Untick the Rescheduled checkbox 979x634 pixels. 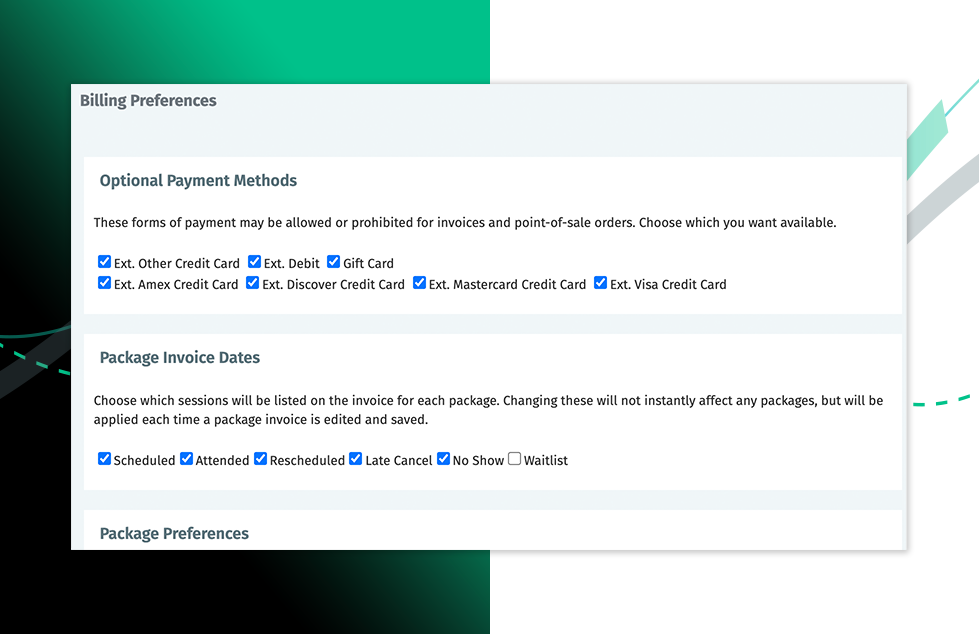point(260,459)
